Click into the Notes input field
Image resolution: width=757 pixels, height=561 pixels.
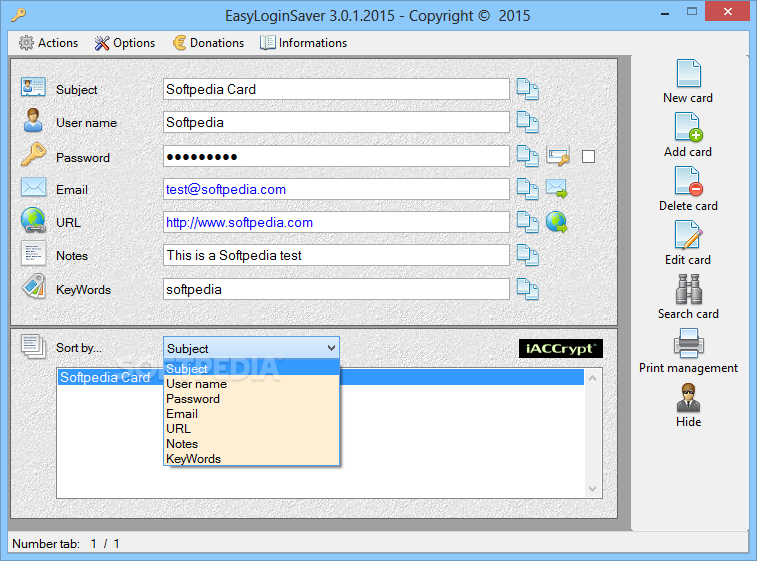pos(336,255)
